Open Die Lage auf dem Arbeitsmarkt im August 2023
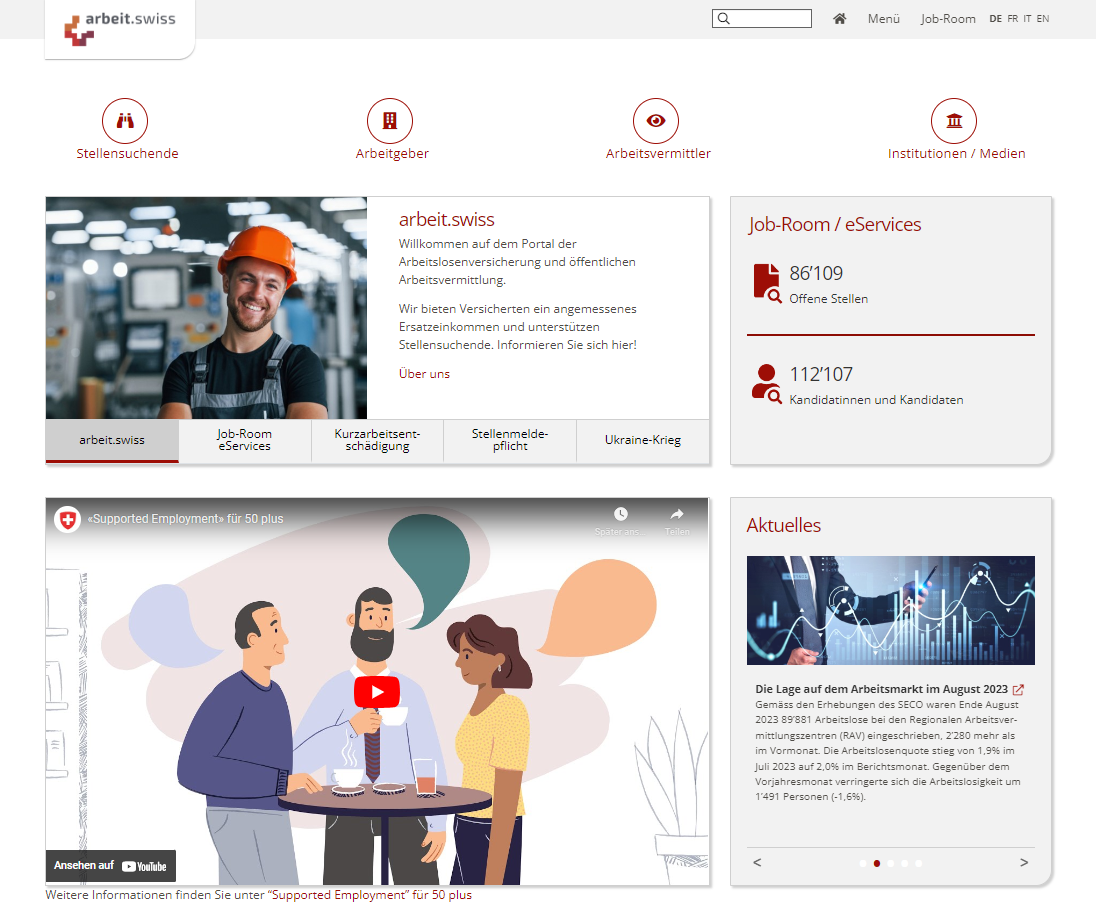 [881, 690]
